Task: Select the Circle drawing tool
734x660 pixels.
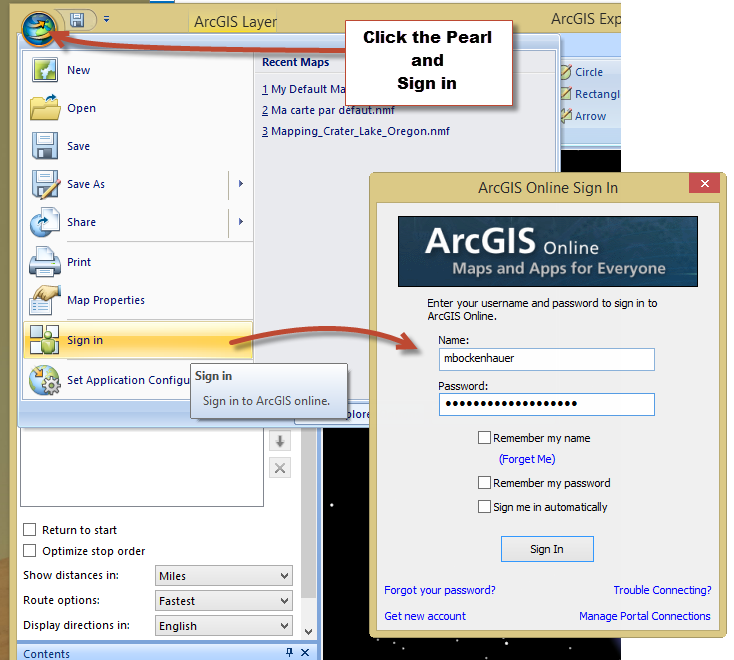Action: [x=582, y=72]
